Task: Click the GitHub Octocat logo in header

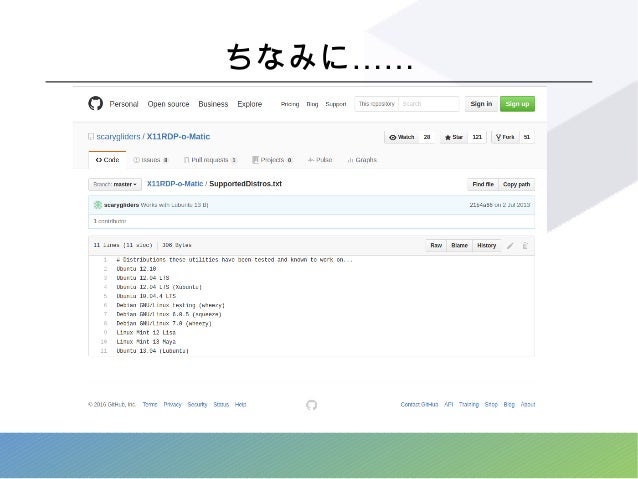Action: click(96, 103)
